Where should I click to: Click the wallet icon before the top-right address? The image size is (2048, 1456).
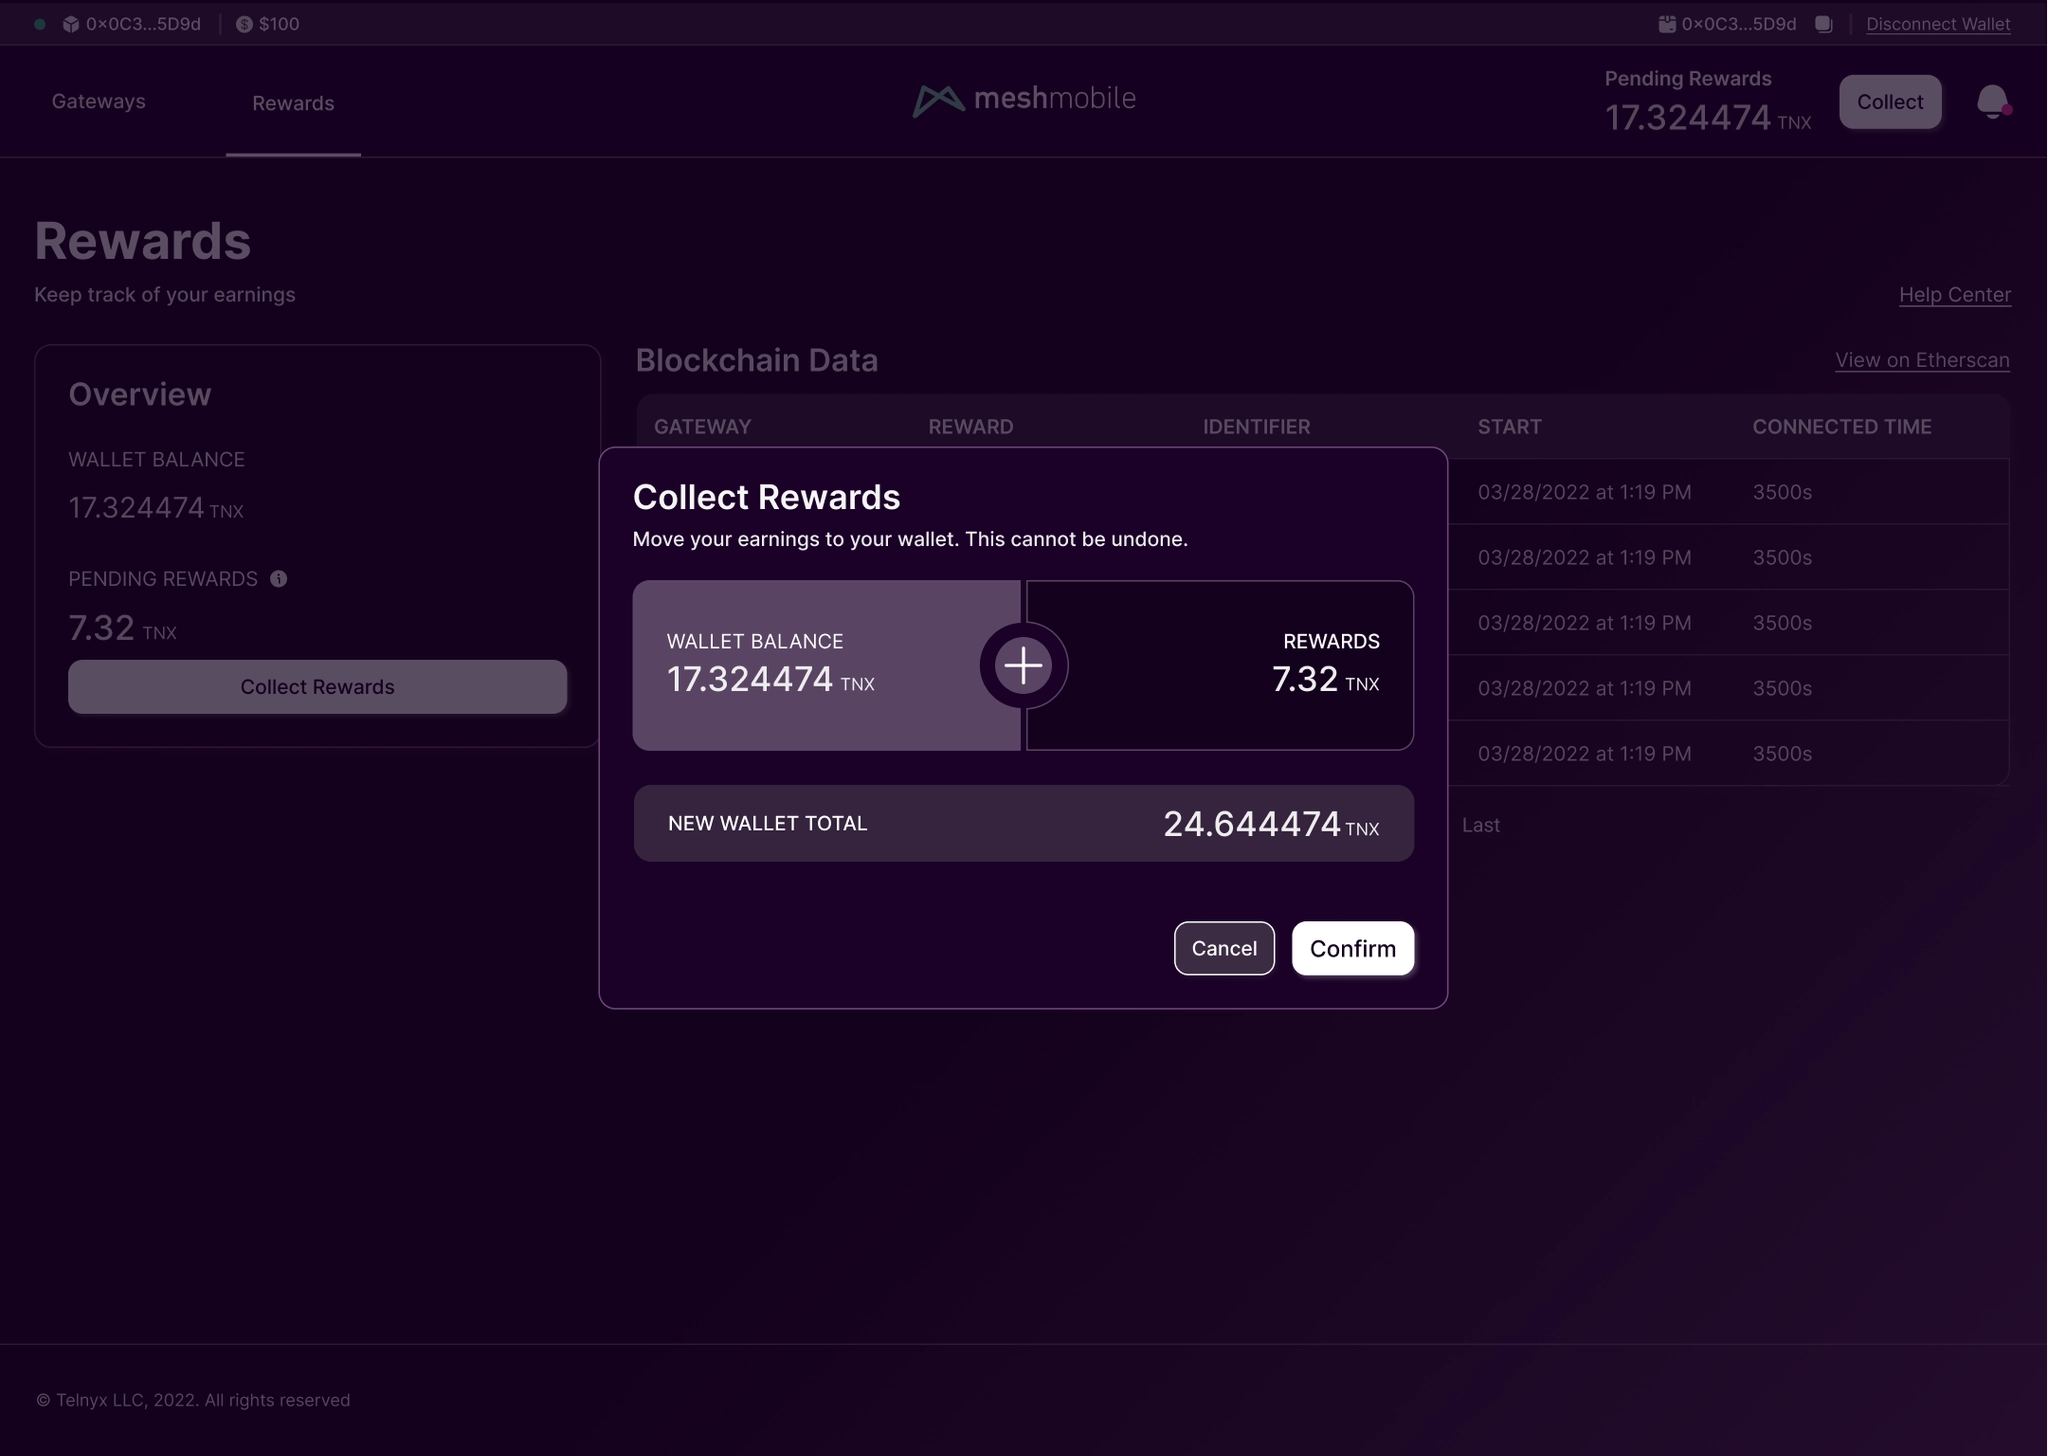pos(1667,24)
